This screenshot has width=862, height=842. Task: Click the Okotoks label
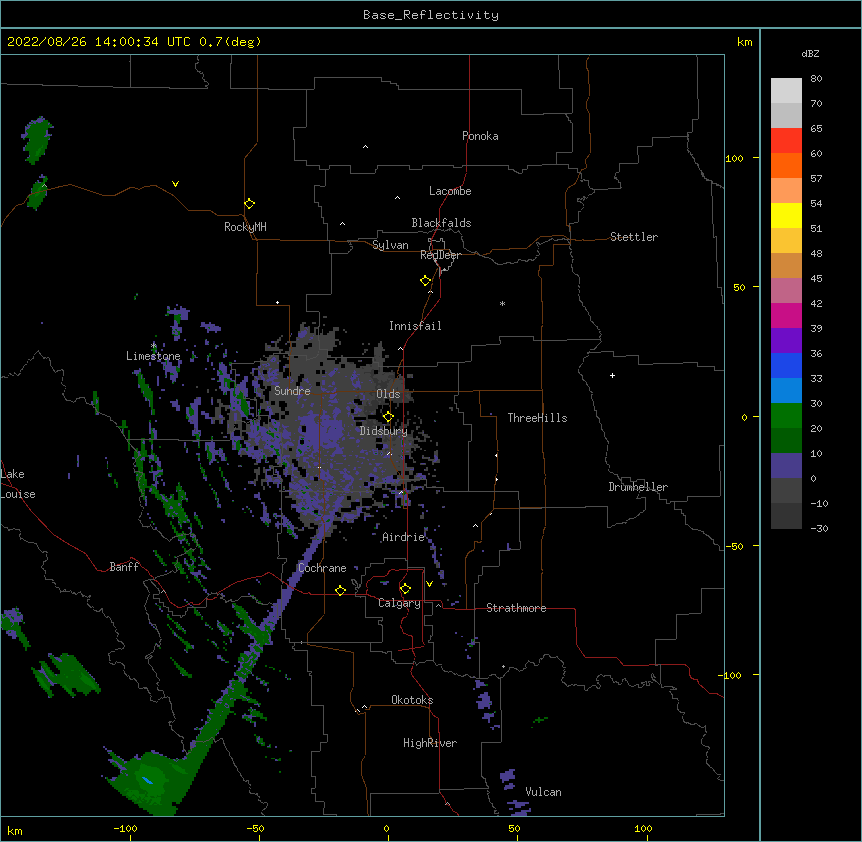coord(412,700)
